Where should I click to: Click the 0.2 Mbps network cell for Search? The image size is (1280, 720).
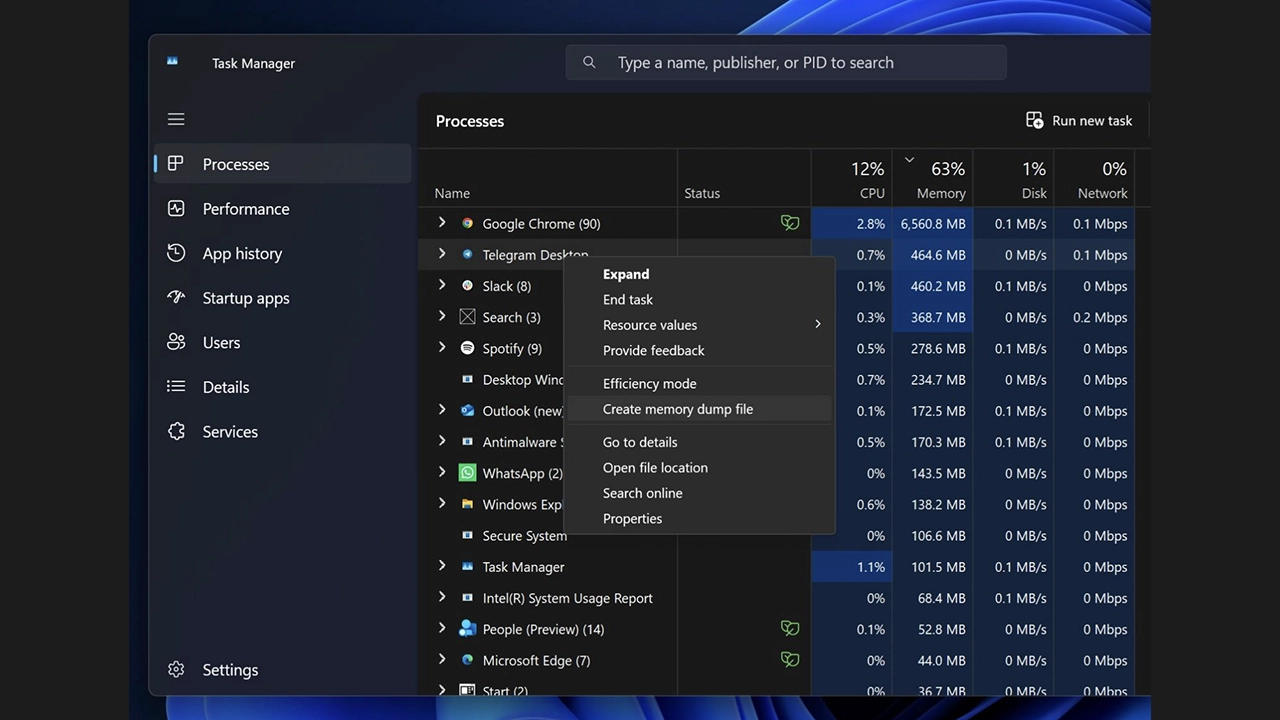(x=1094, y=317)
